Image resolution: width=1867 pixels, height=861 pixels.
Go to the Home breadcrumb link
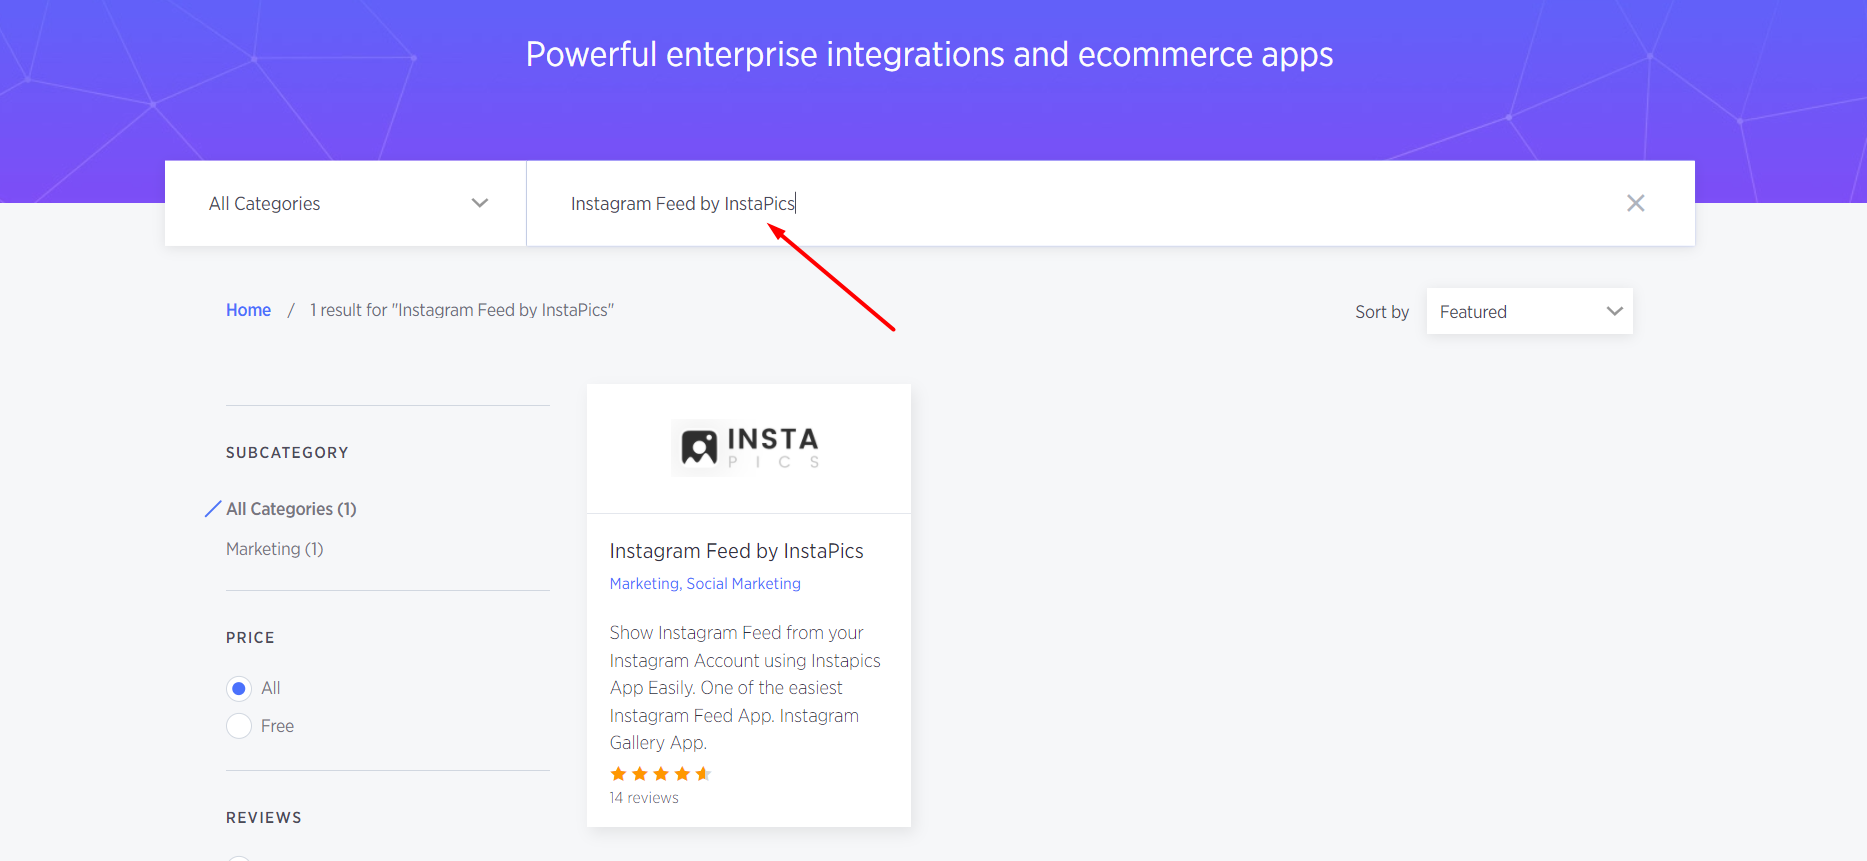click(248, 310)
